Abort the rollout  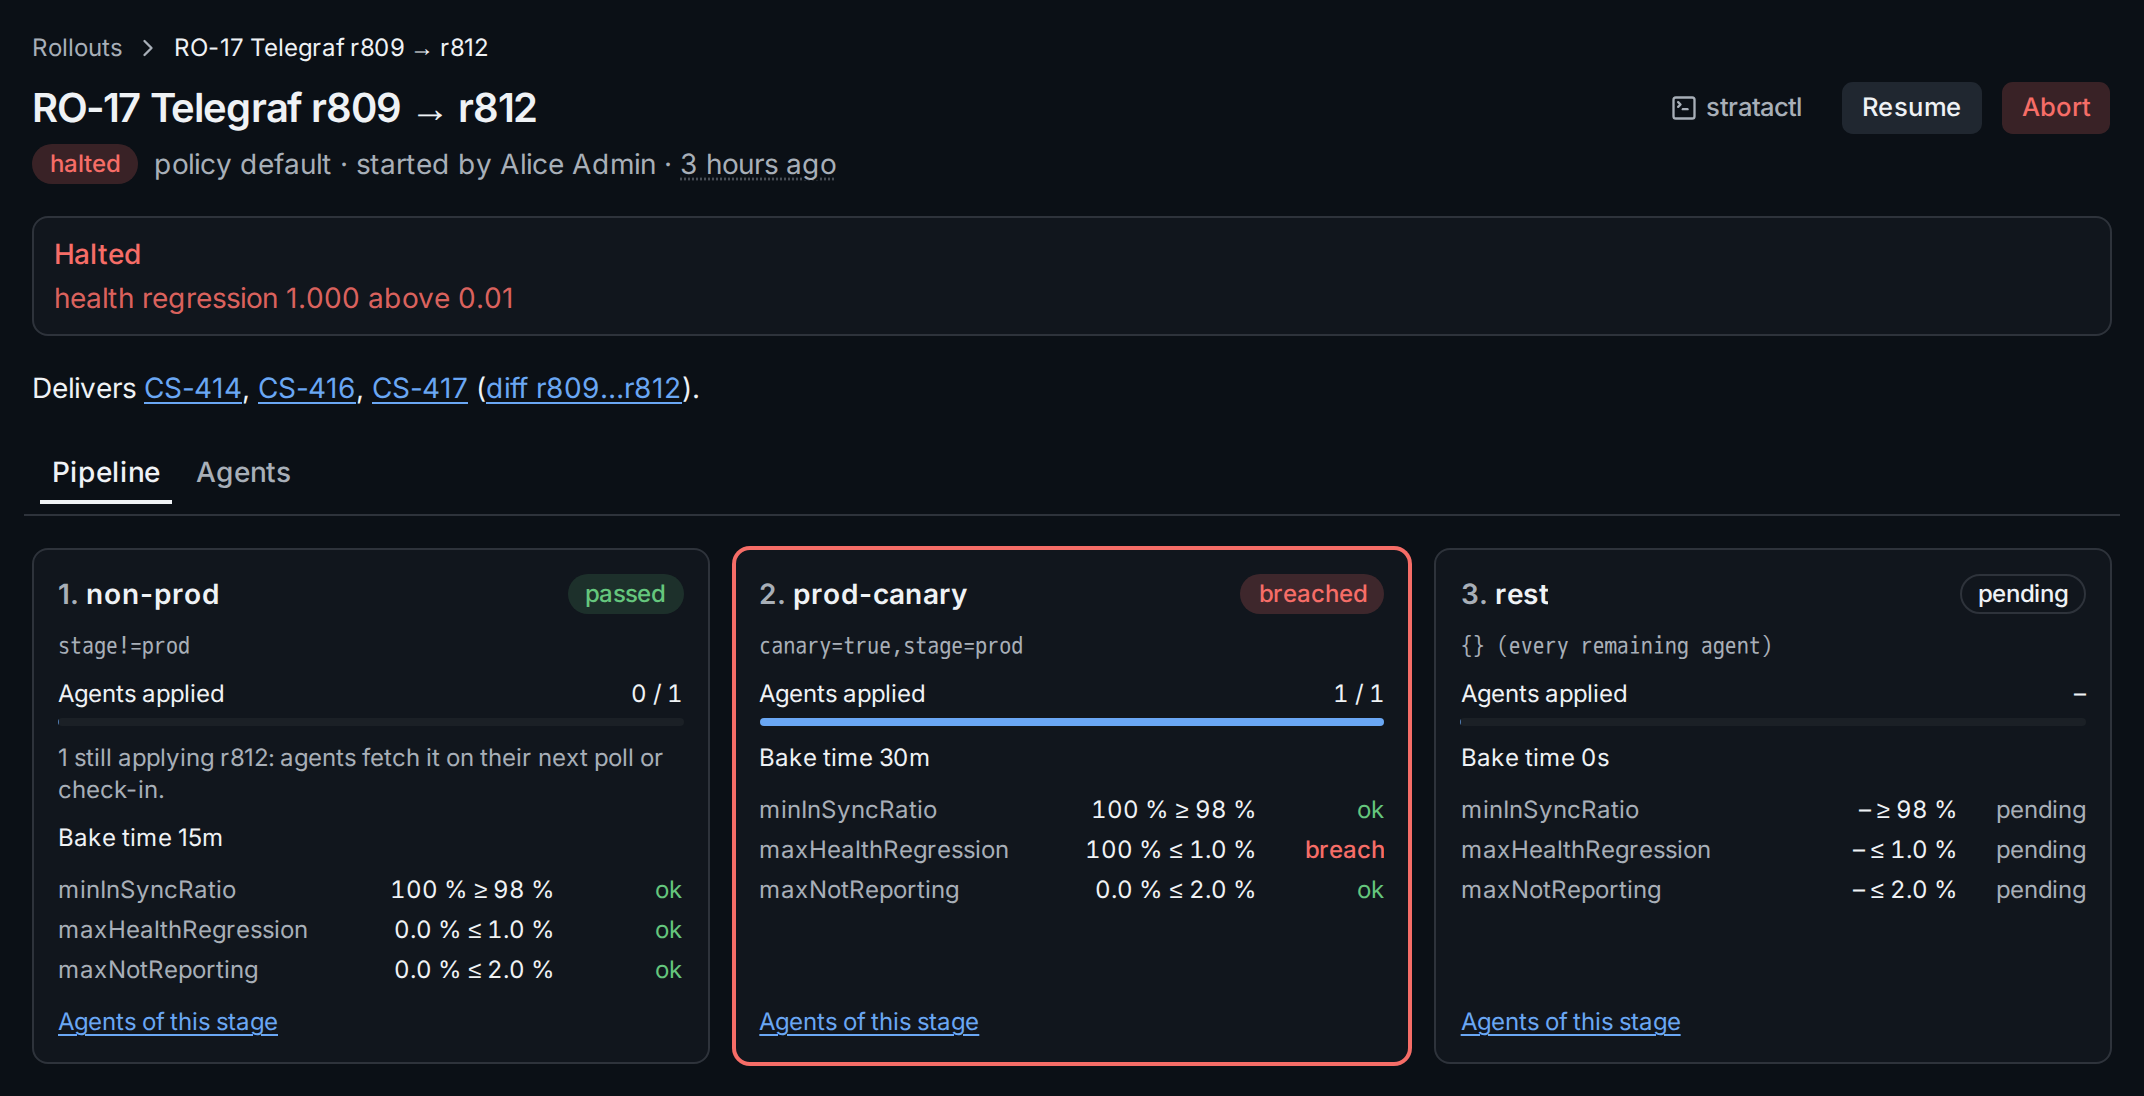pyautogui.click(x=2055, y=108)
